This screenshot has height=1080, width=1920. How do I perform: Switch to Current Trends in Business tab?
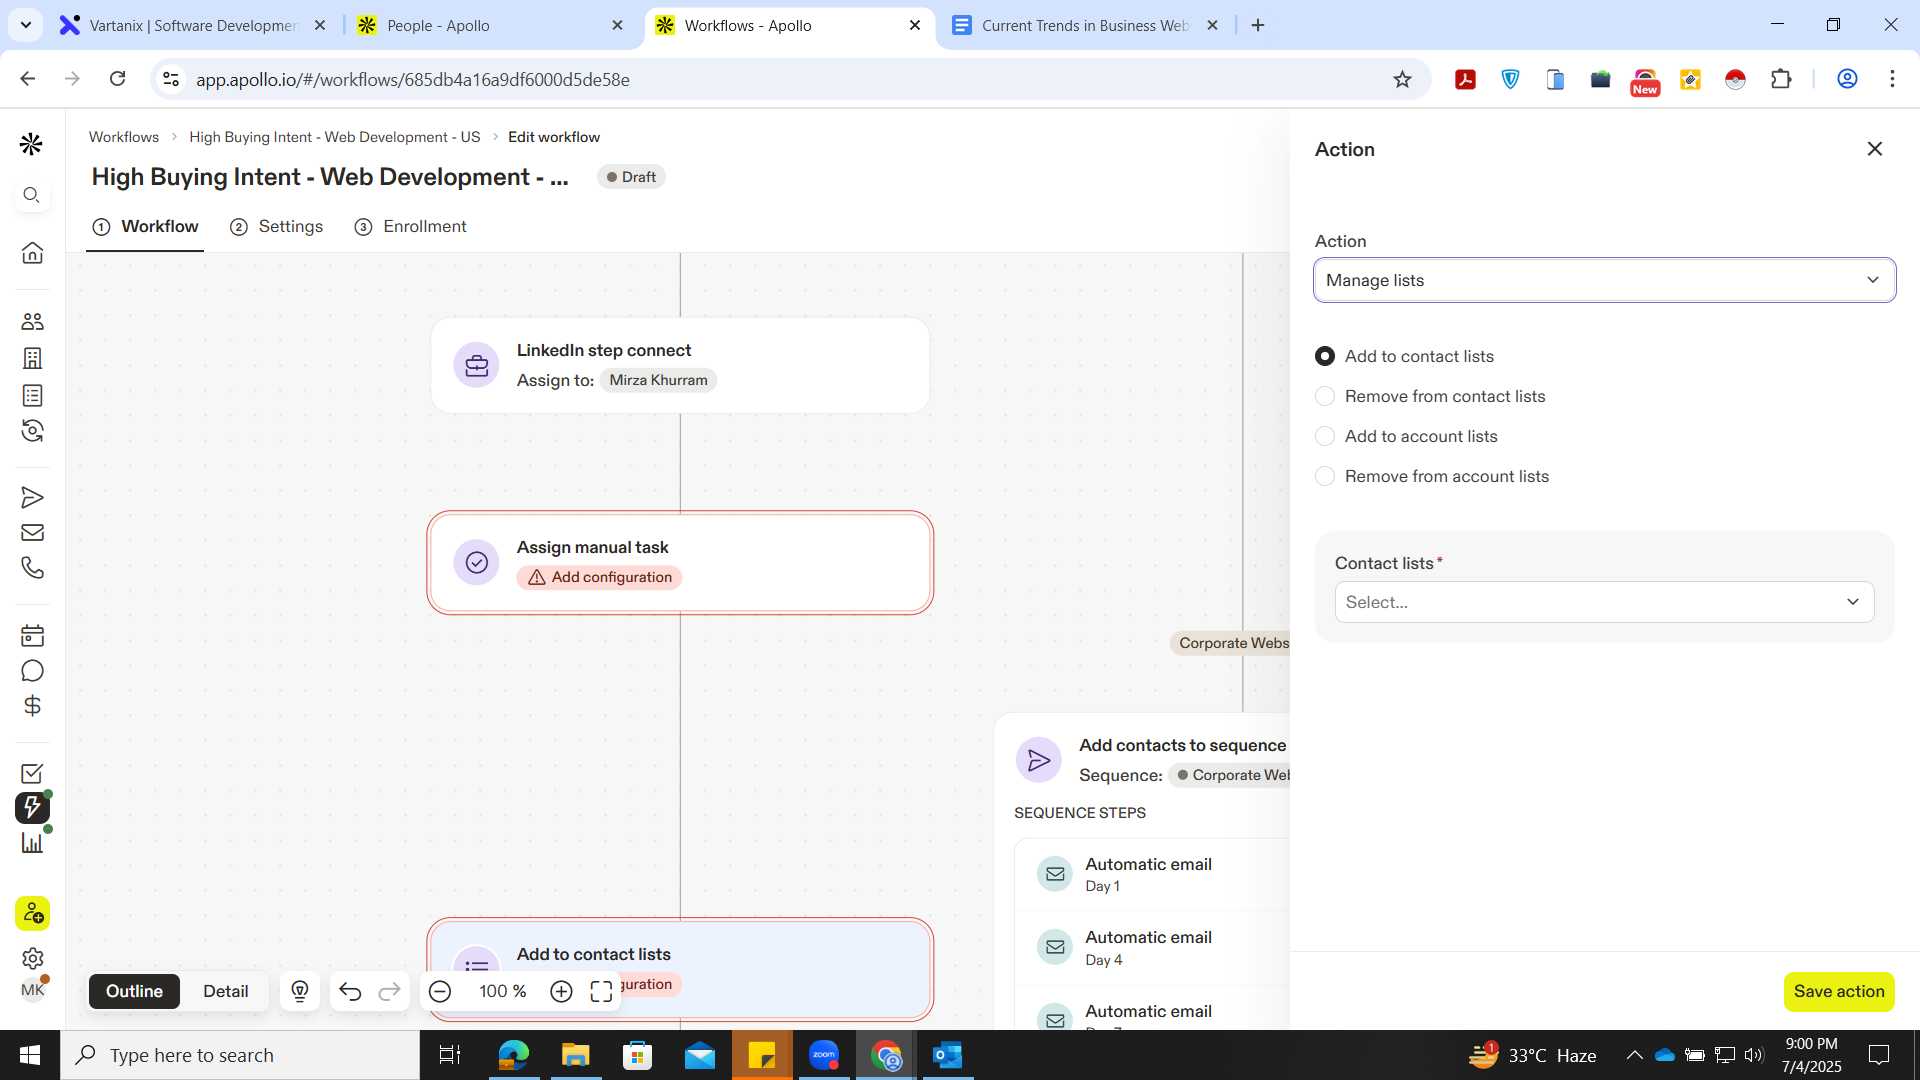pos(1086,25)
